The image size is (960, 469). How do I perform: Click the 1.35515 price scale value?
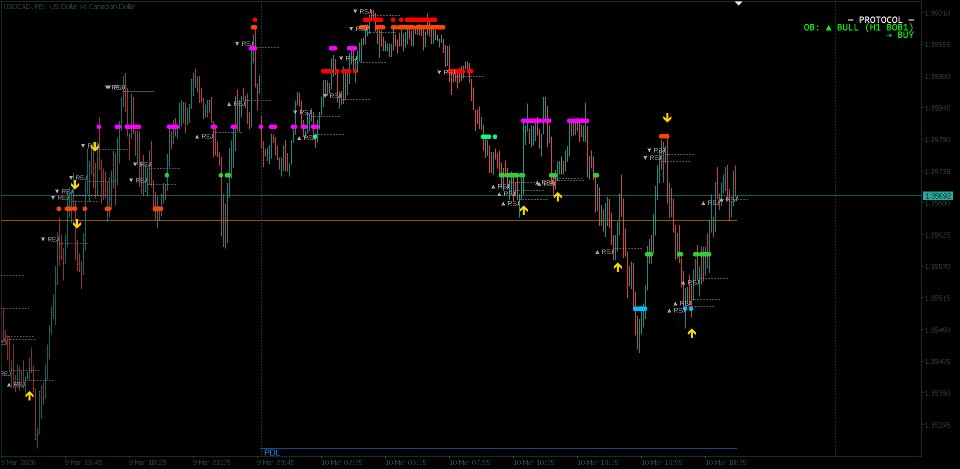click(937, 298)
